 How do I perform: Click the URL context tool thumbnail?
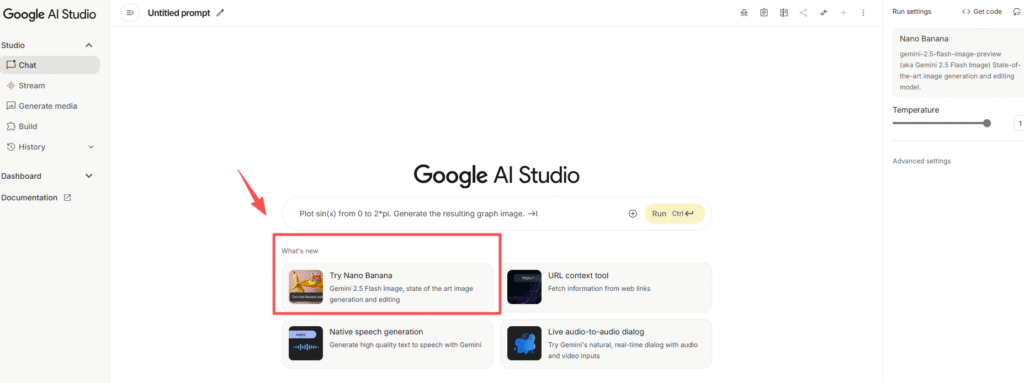524,287
